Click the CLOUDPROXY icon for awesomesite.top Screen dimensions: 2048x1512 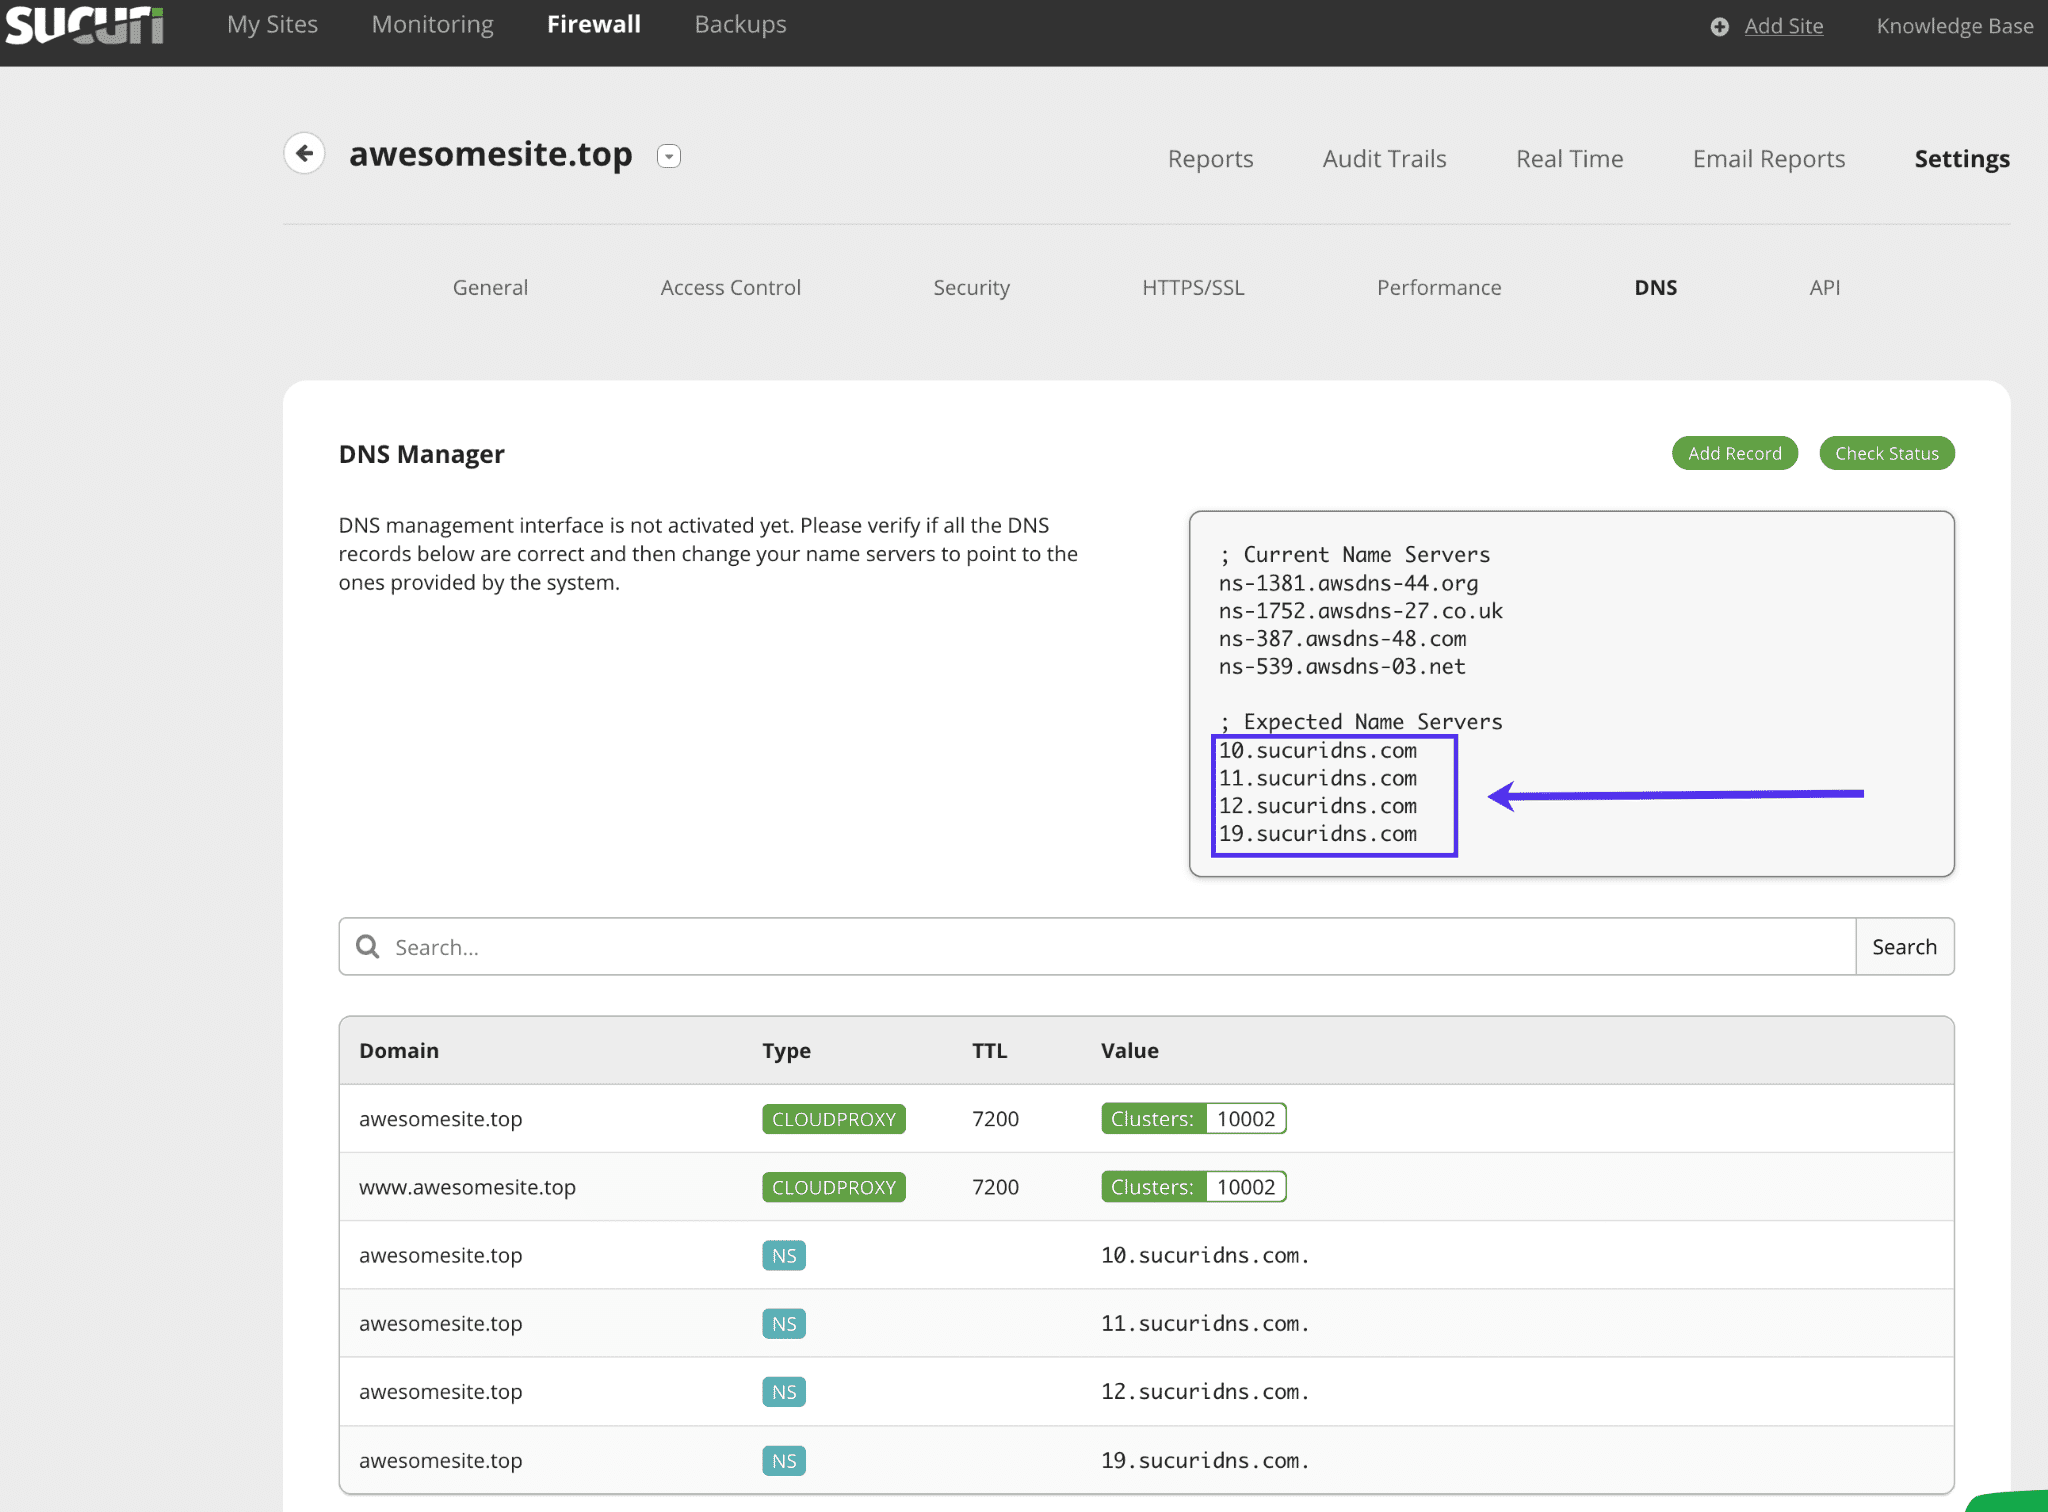point(833,1118)
